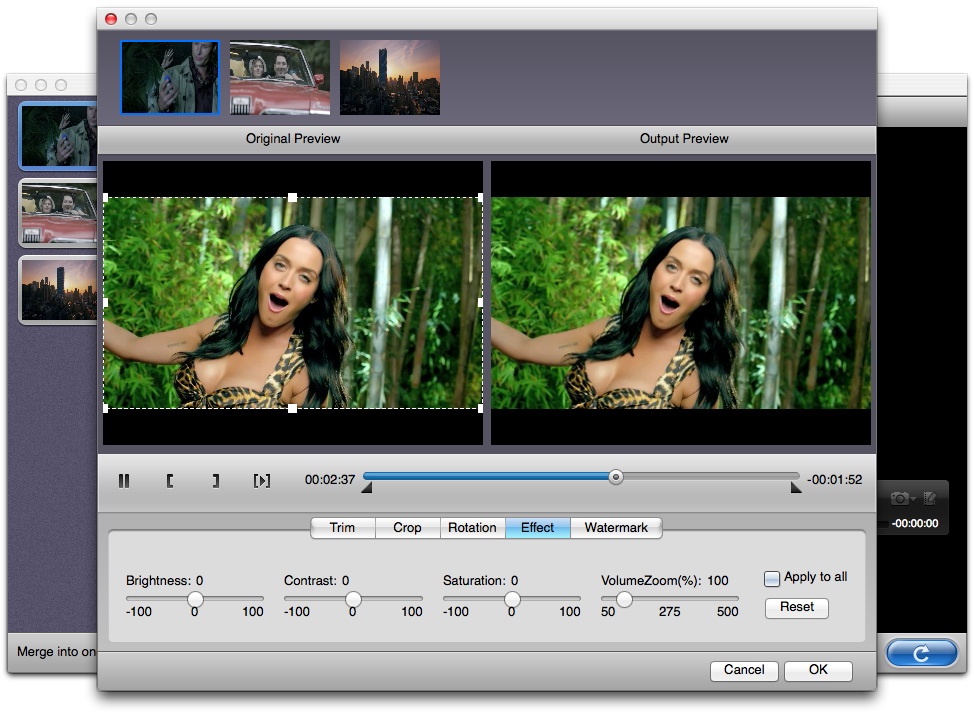Set trim end with right bracket icon
The image size is (974, 715).
(216, 480)
